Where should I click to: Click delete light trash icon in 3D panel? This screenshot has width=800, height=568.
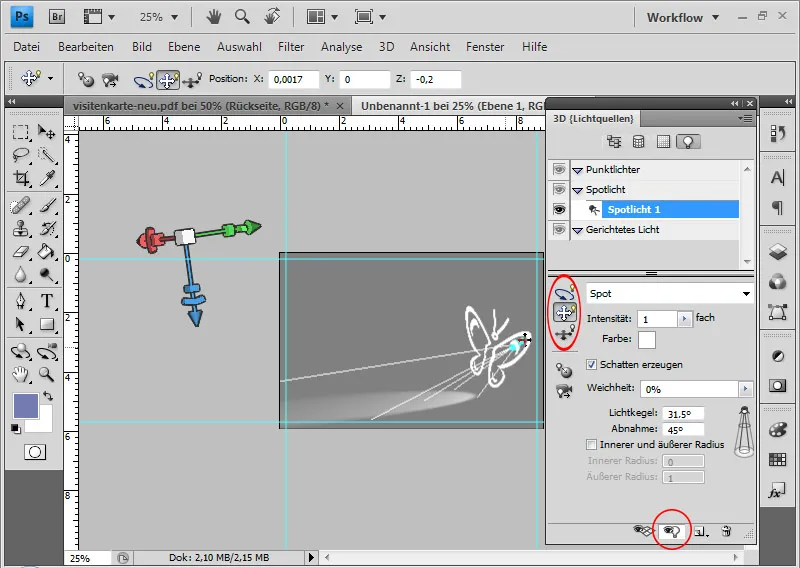[727, 532]
